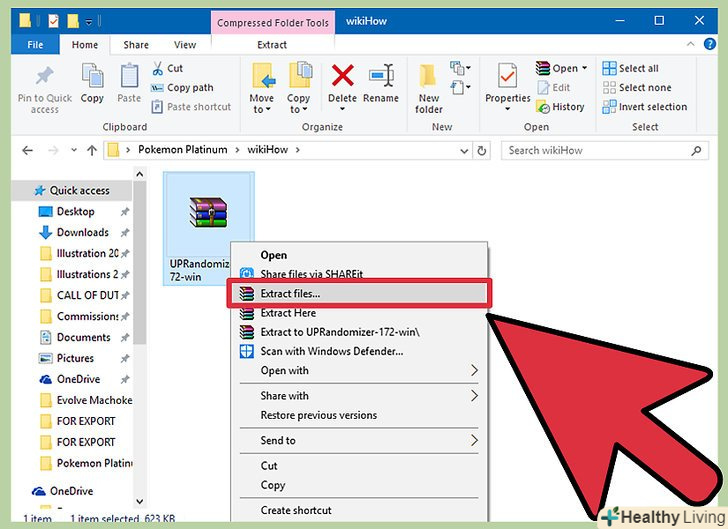This screenshot has height=529, width=728.
Task: Click the Quick Access Toolbar properties icon
Action: click(53, 21)
